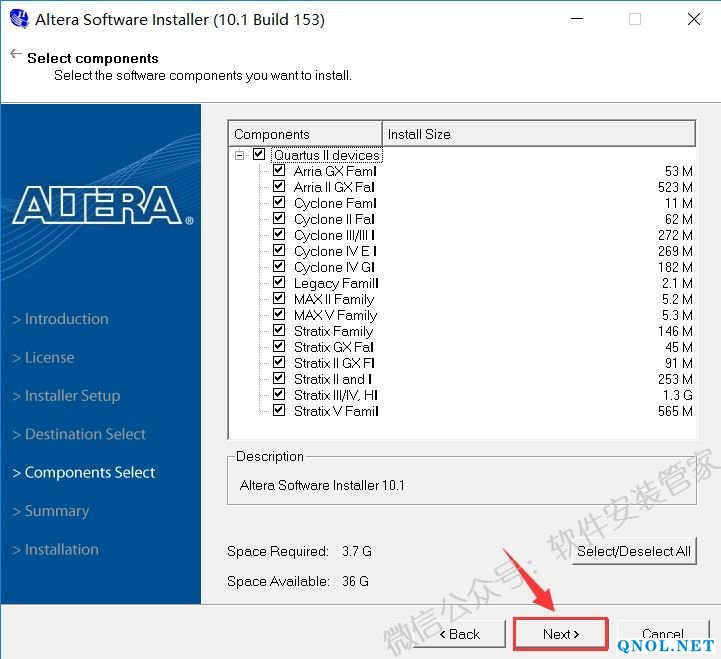Click the Destination Select step in sidebar
The image size is (721, 659).
[x=85, y=434]
